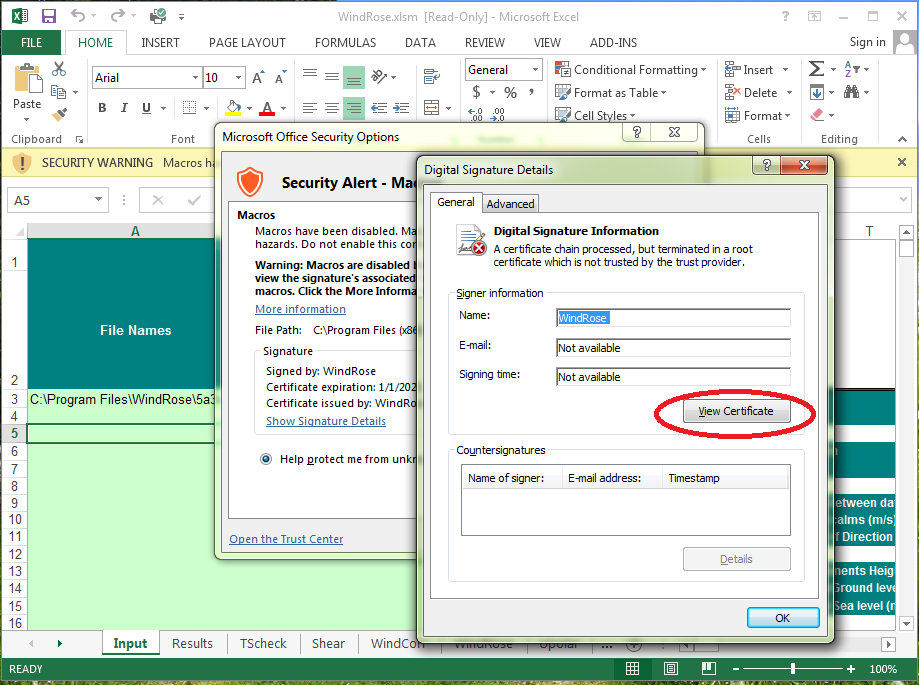The width and height of the screenshot is (919, 685).
Task: Select row 3 header
Action: (x=14, y=399)
